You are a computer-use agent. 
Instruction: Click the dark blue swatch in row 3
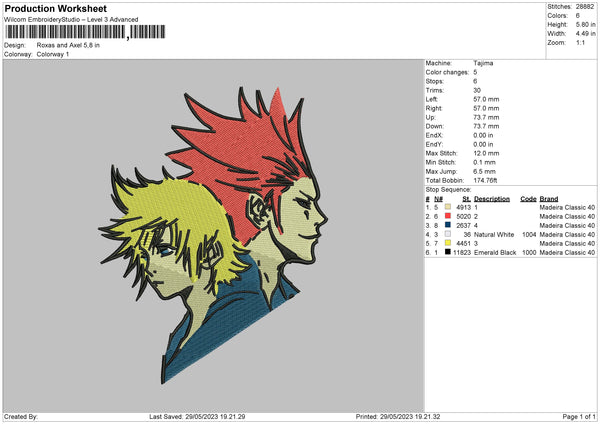tap(448, 225)
